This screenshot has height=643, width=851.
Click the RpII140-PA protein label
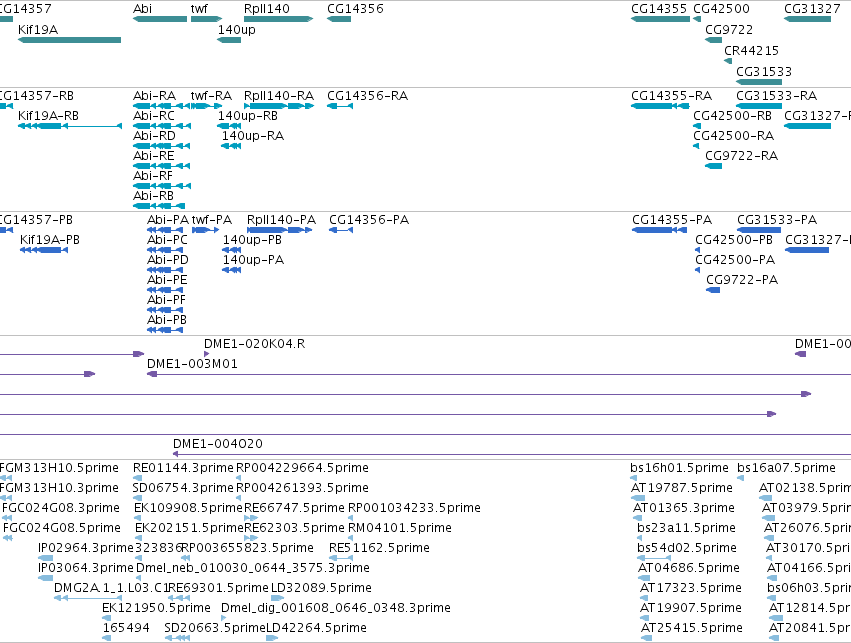click(281, 220)
